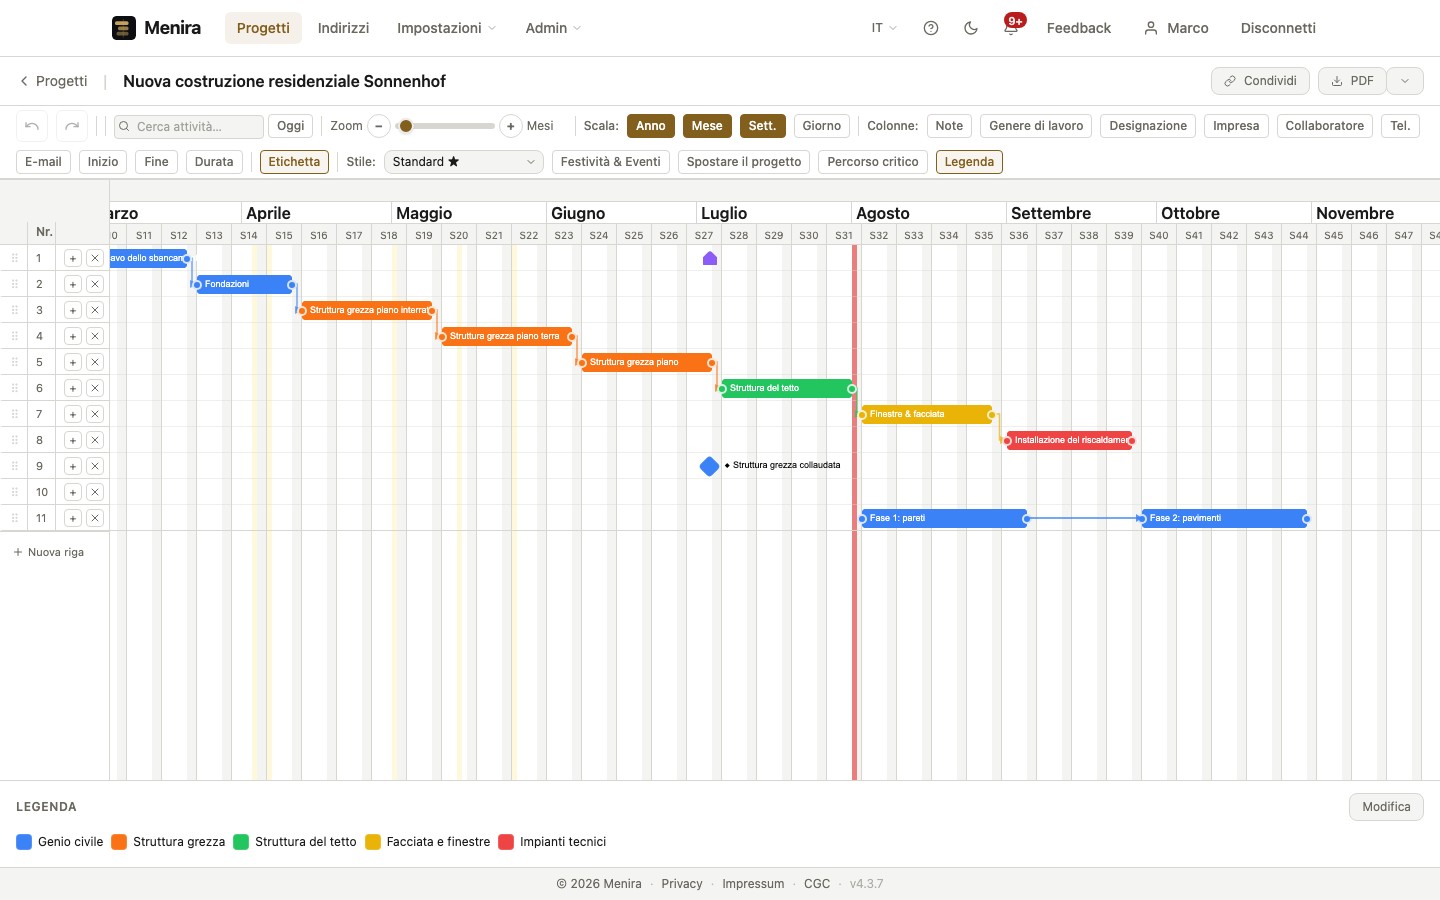This screenshot has width=1440, height=900.
Task: Grab the drag handle of row 8
Action: (x=15, y=440)
